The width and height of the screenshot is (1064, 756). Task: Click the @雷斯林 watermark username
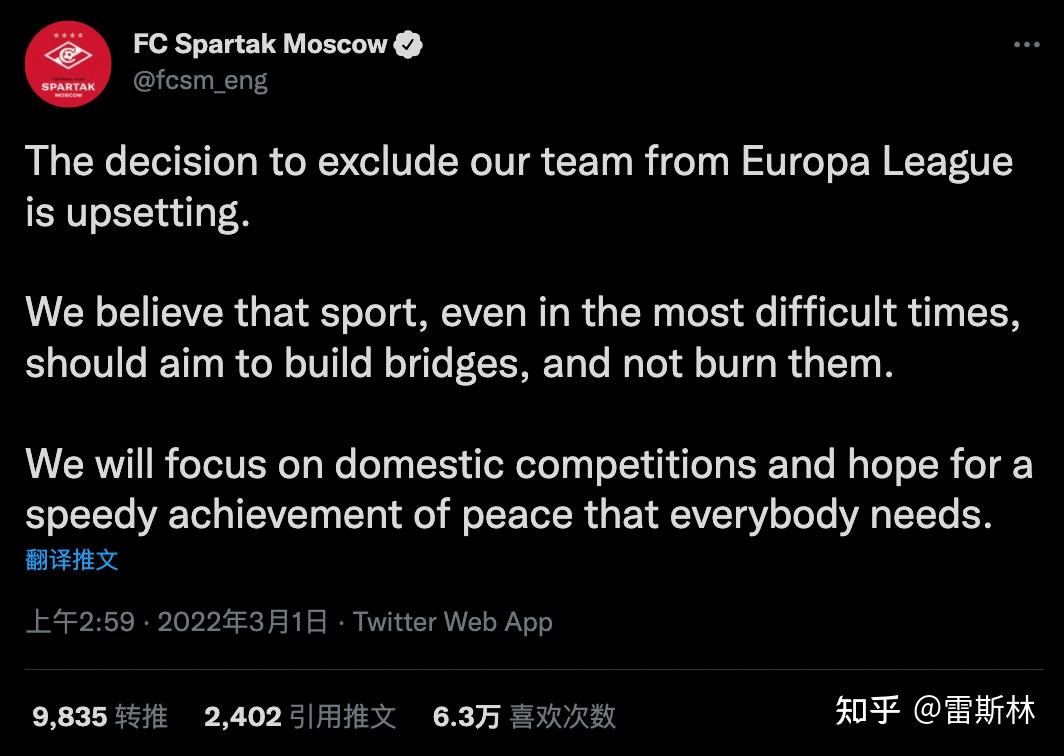tap(974, 710)
